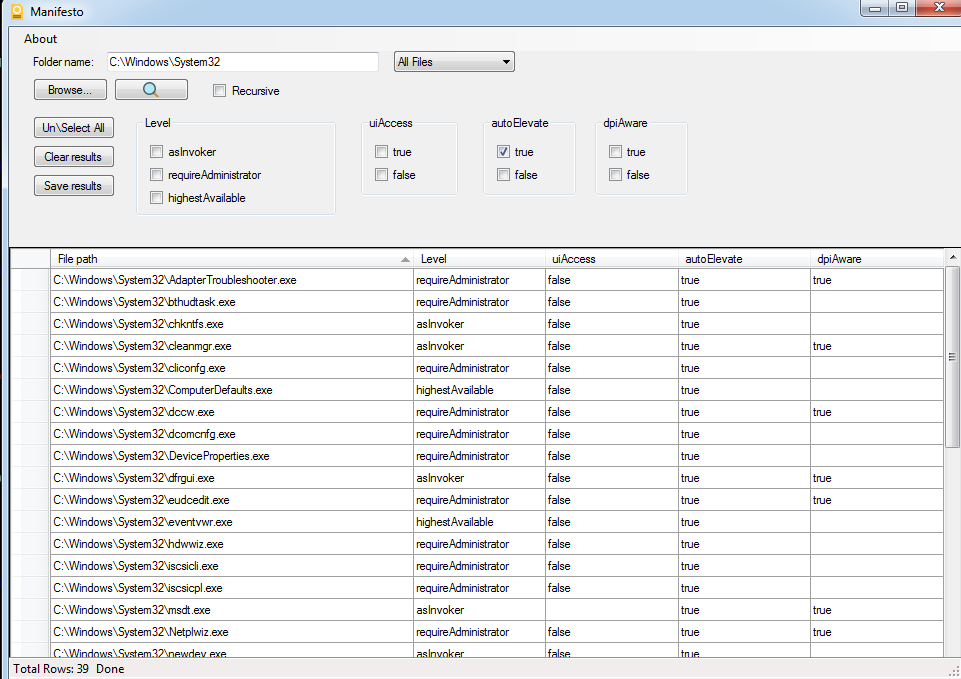Image resolution: width=961 pixels, height=679 pixels.
Task: Click the Manifesto app icon in title bar
Action: click(x=16, y=12)
